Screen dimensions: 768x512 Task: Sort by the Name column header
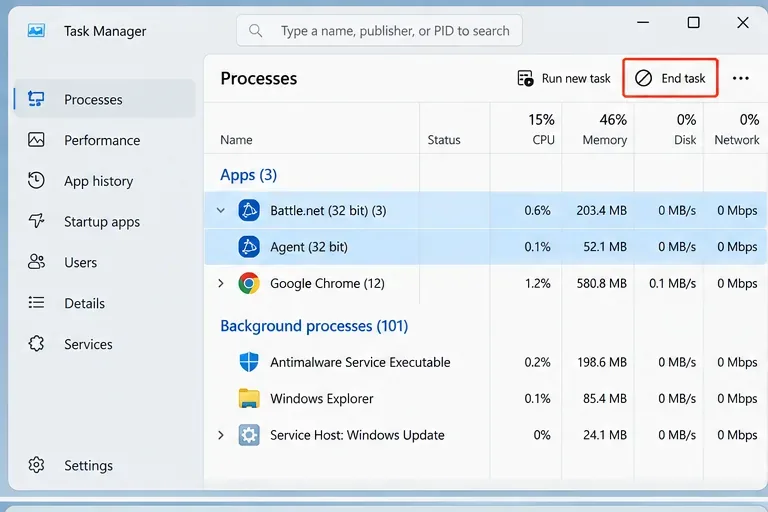236,140
